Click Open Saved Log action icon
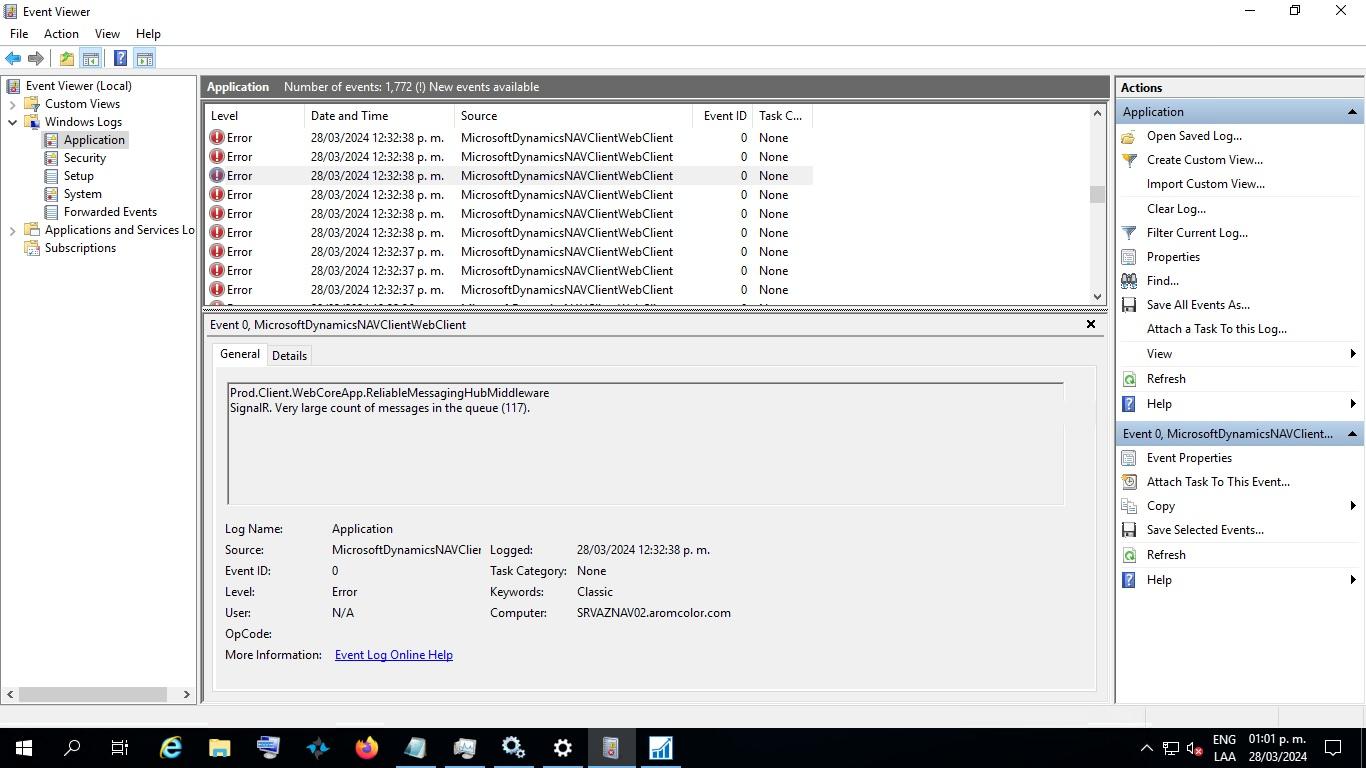 point(1129,136)
